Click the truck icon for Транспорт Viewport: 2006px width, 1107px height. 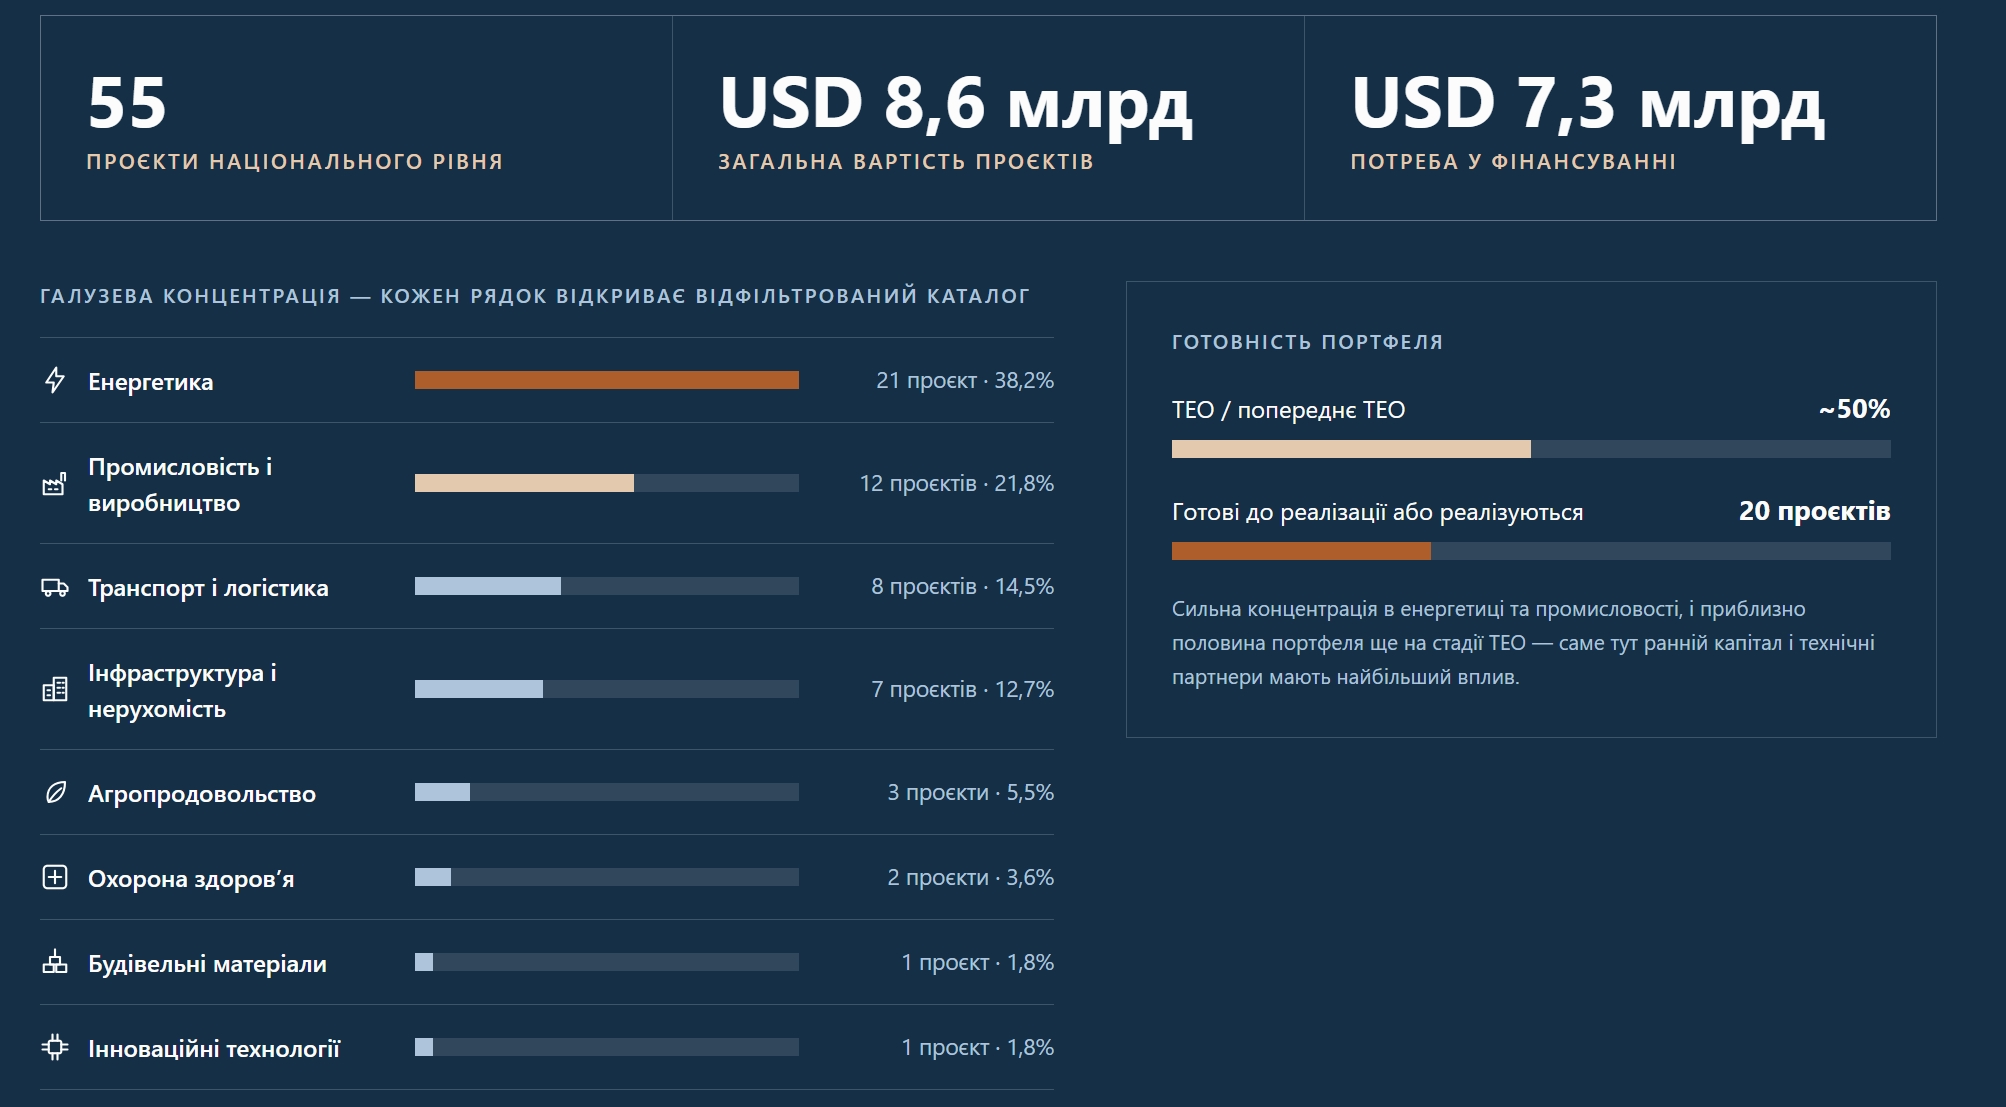tap(55, 587)
